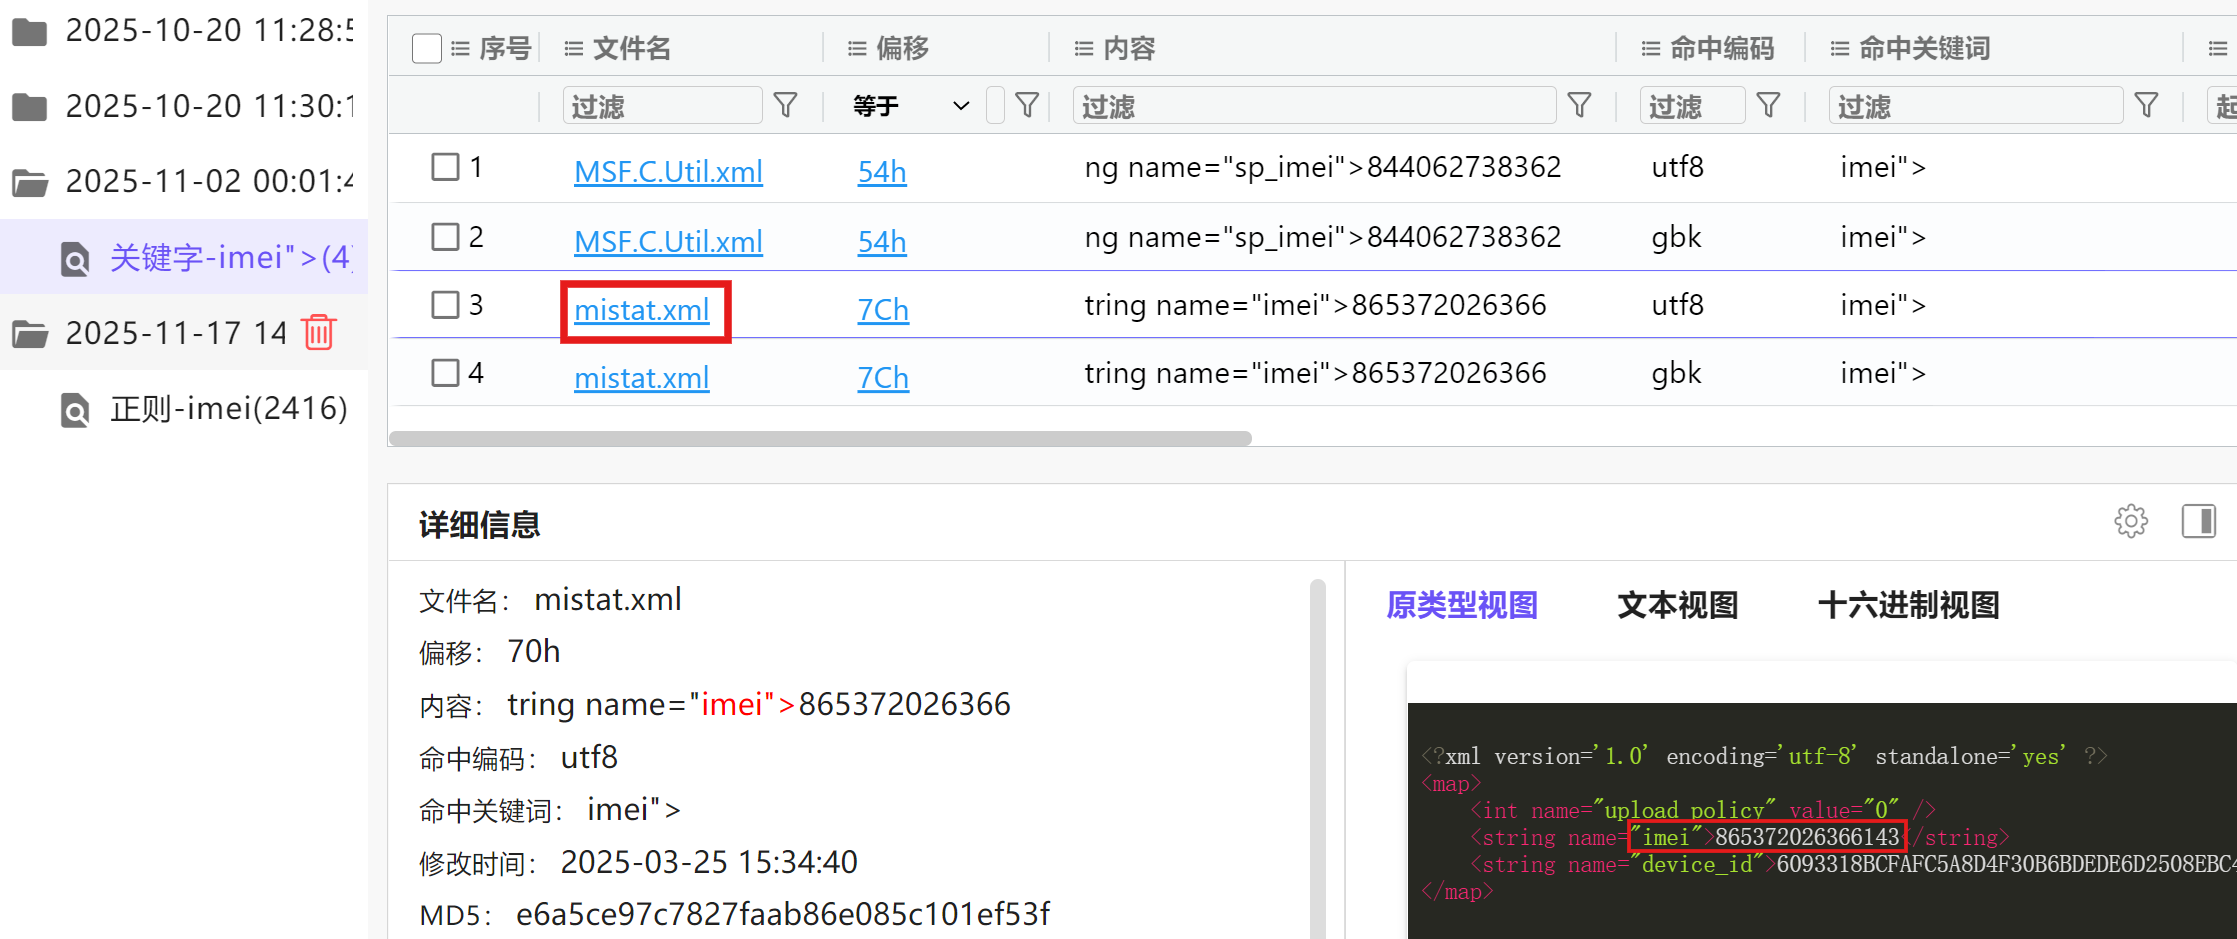Image resolution: width=2237 pixels, height=939 pixels.
Task: Check the select-all checkbox in header
Action: [427, 48]
